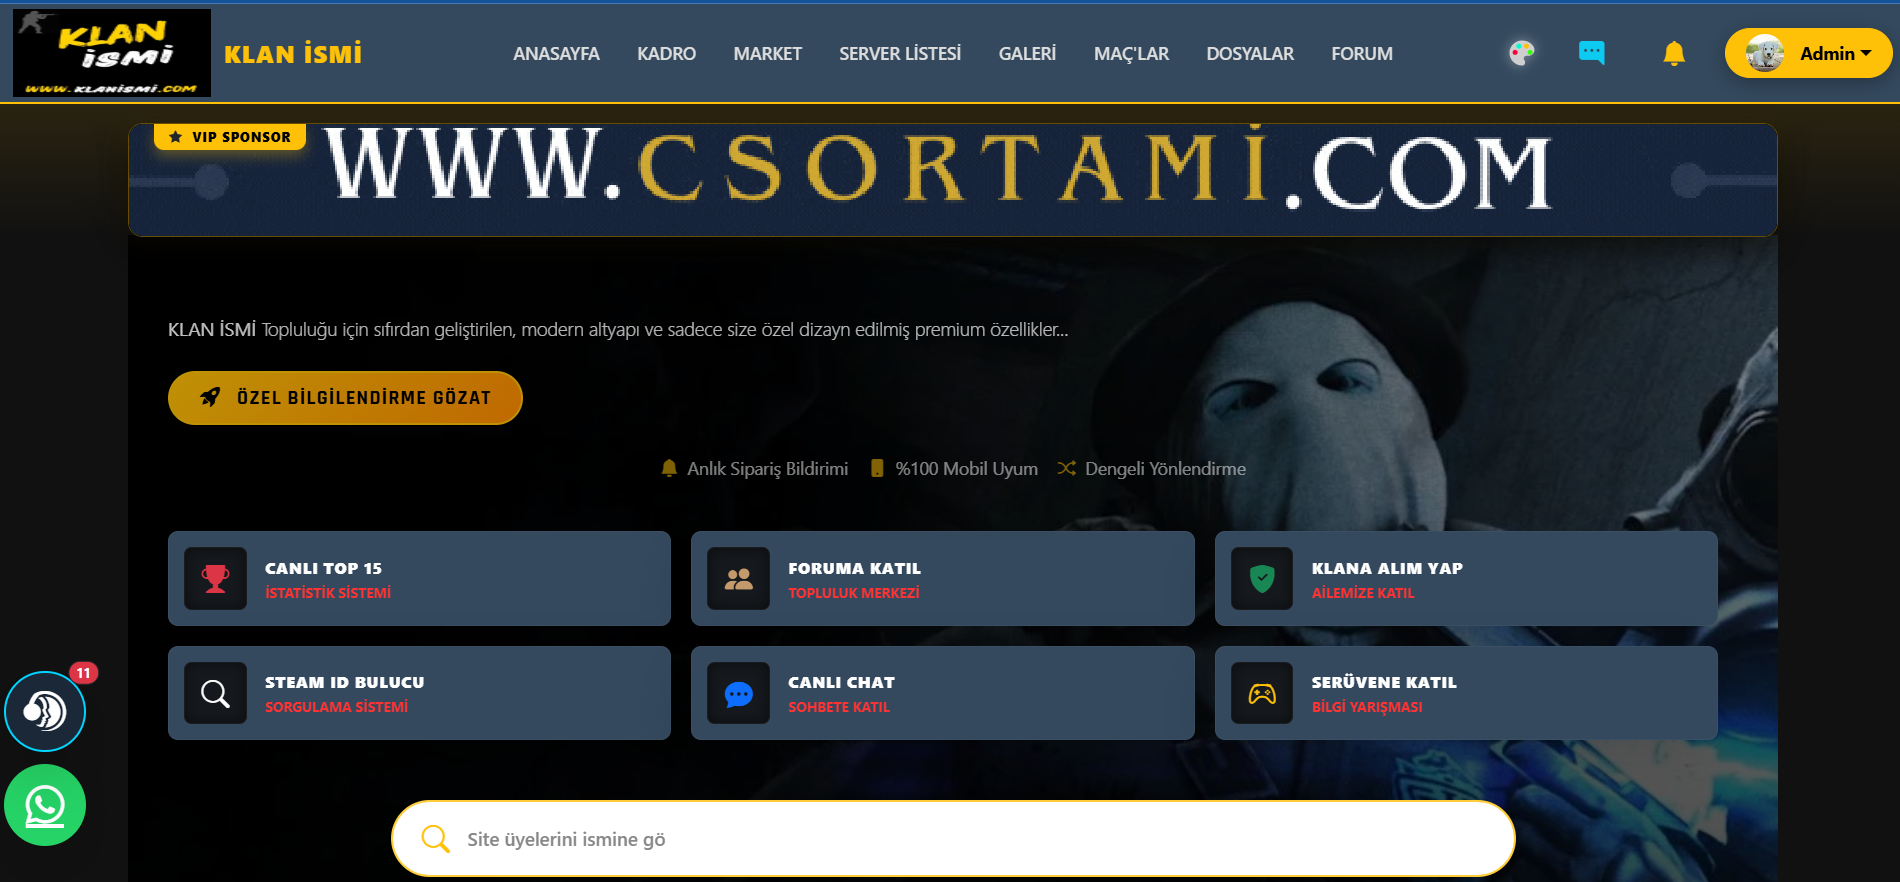Open the Canlı Top 15 card title

click(x=323, y=568)
